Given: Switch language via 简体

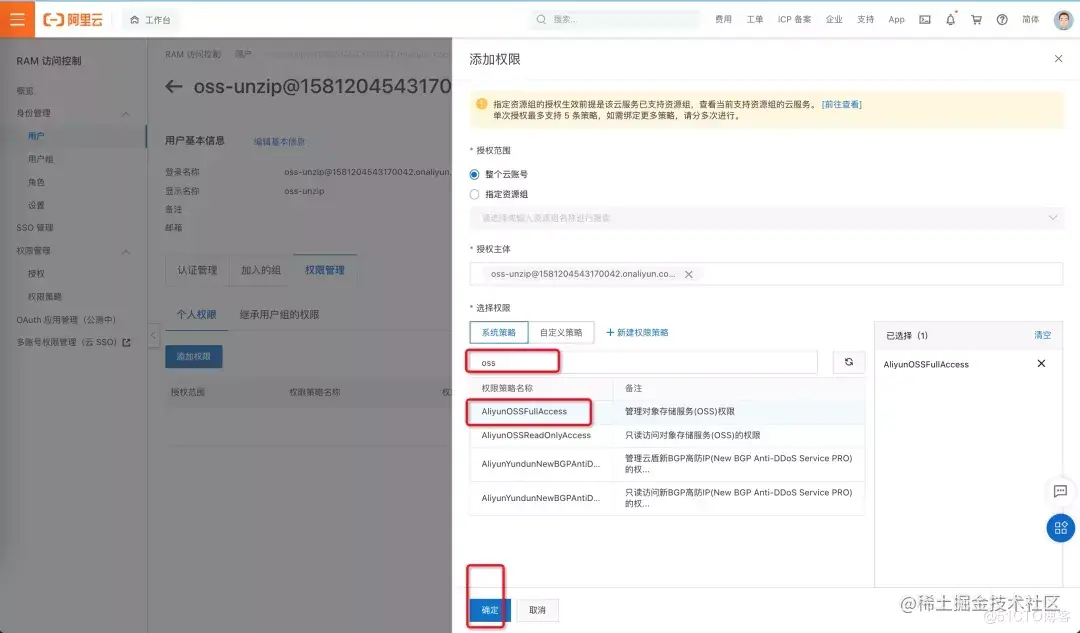Looking at the screenshot, I should (1030, 19).
